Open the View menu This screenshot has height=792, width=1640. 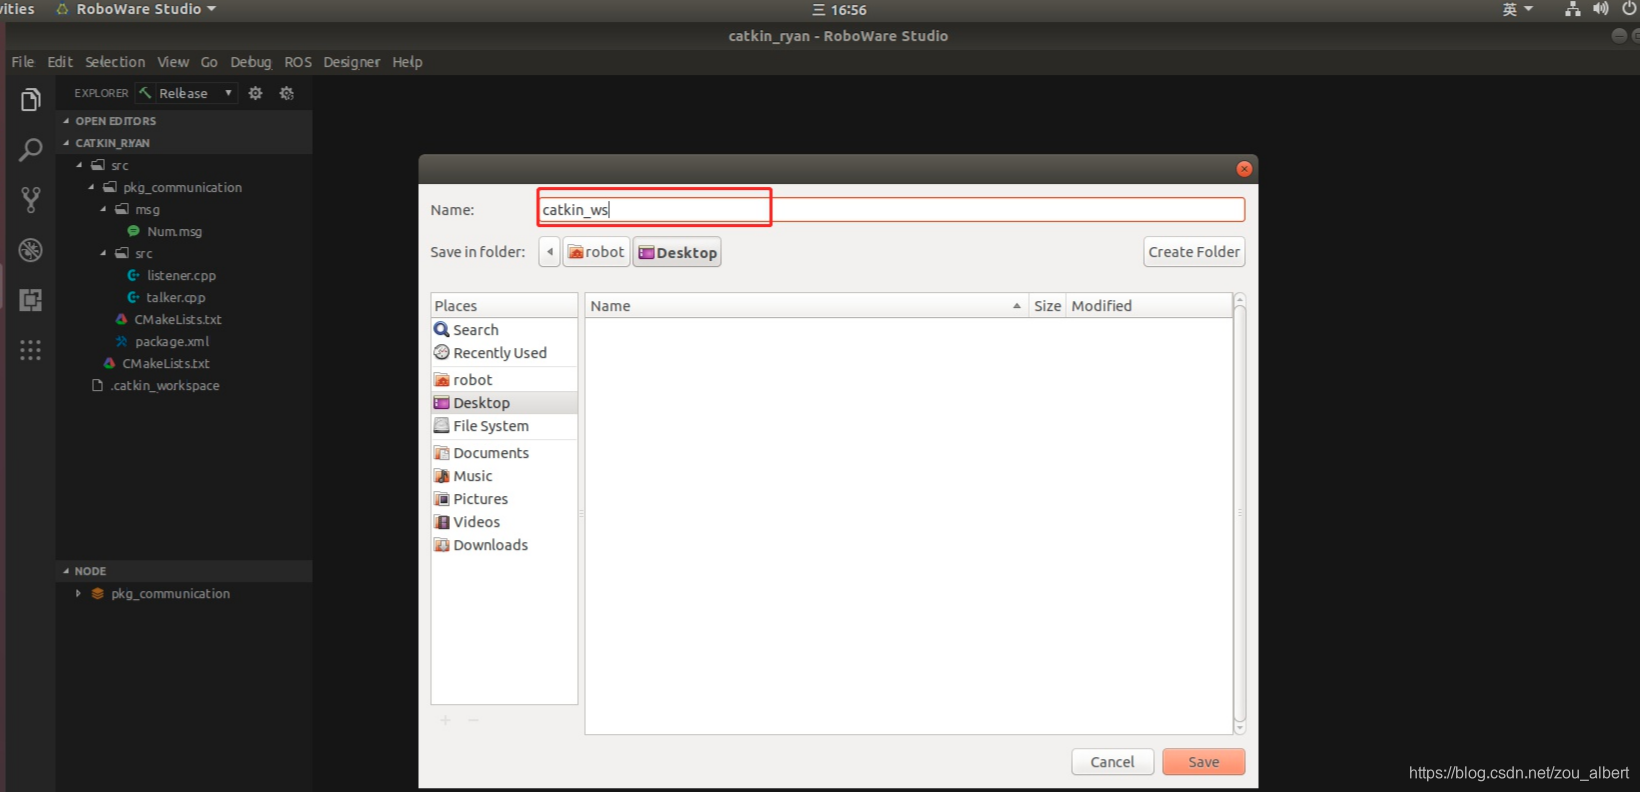tap(173, 62)
